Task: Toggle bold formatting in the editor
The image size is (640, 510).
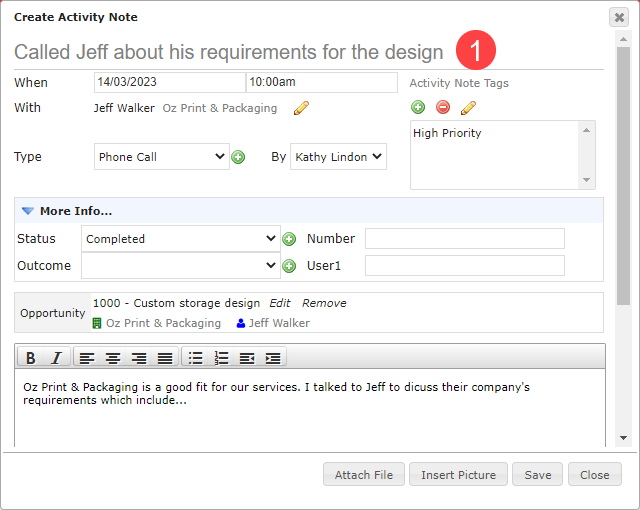Action: [31, 358]
